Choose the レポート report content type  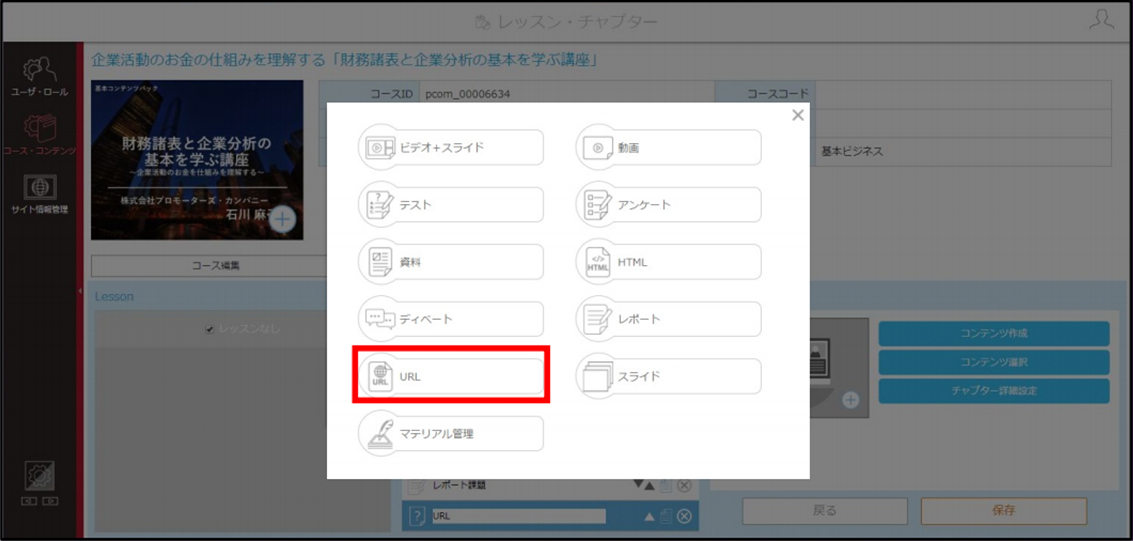pyautogui.click(x=668, y=319)
